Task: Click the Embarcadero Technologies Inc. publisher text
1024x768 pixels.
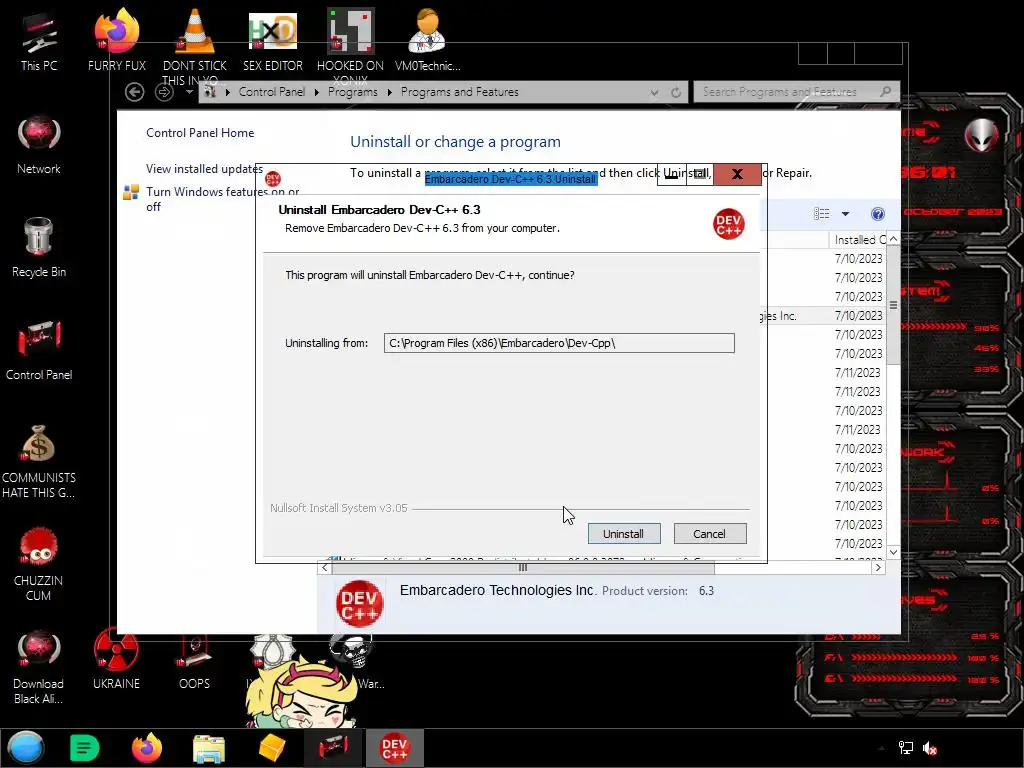Action: click(x=498, y=590)
